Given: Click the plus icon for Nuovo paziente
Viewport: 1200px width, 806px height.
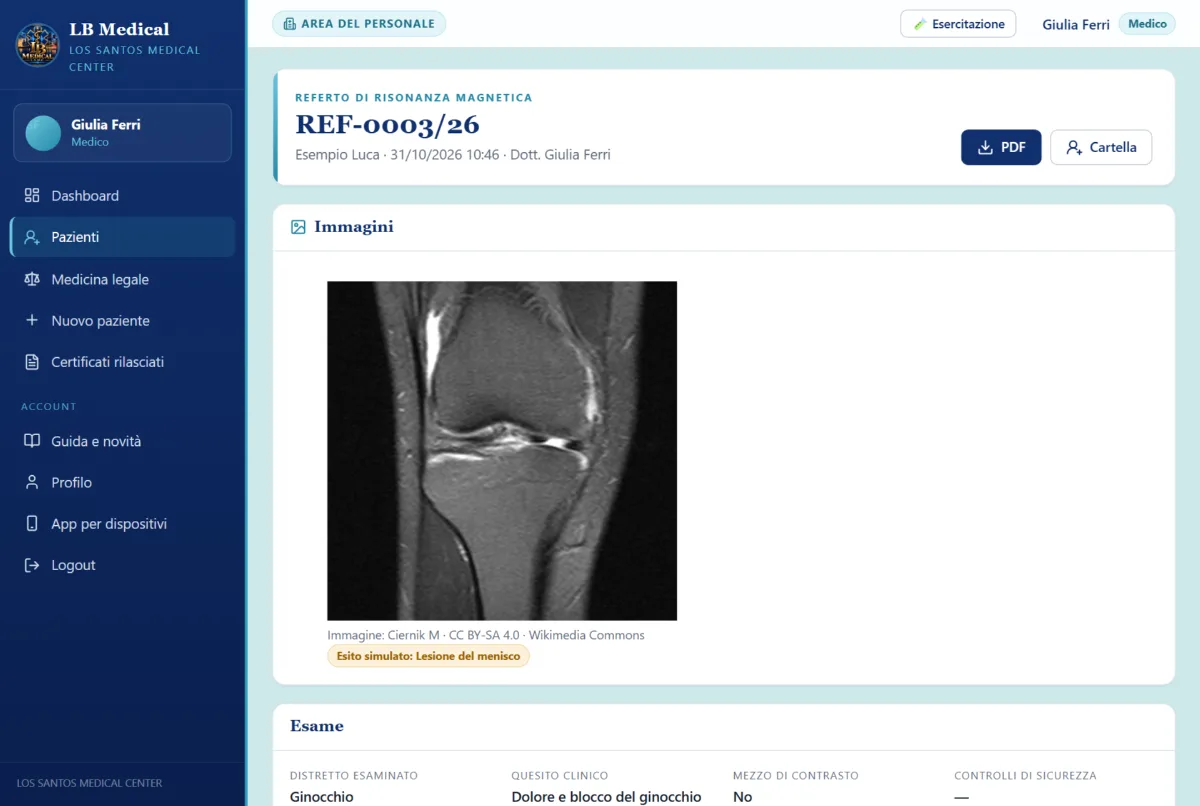Looking at the screenshot, I should pyautogui.click(x=32, y=321).
